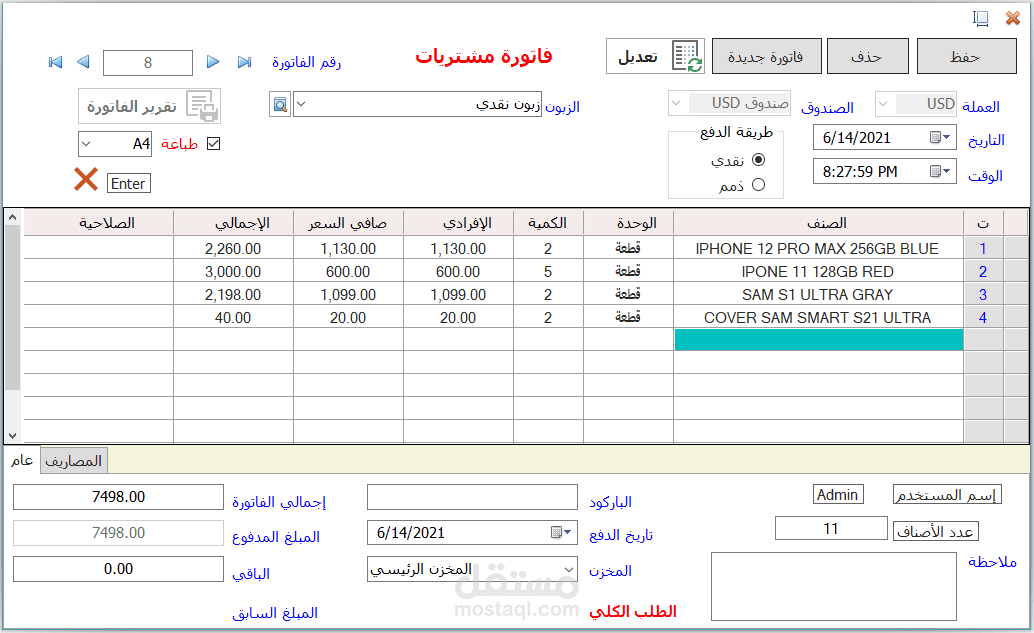This screenshot has height=633, width=1034.
Task: Click the الصلاحية column header
Action: click(99, 223)
